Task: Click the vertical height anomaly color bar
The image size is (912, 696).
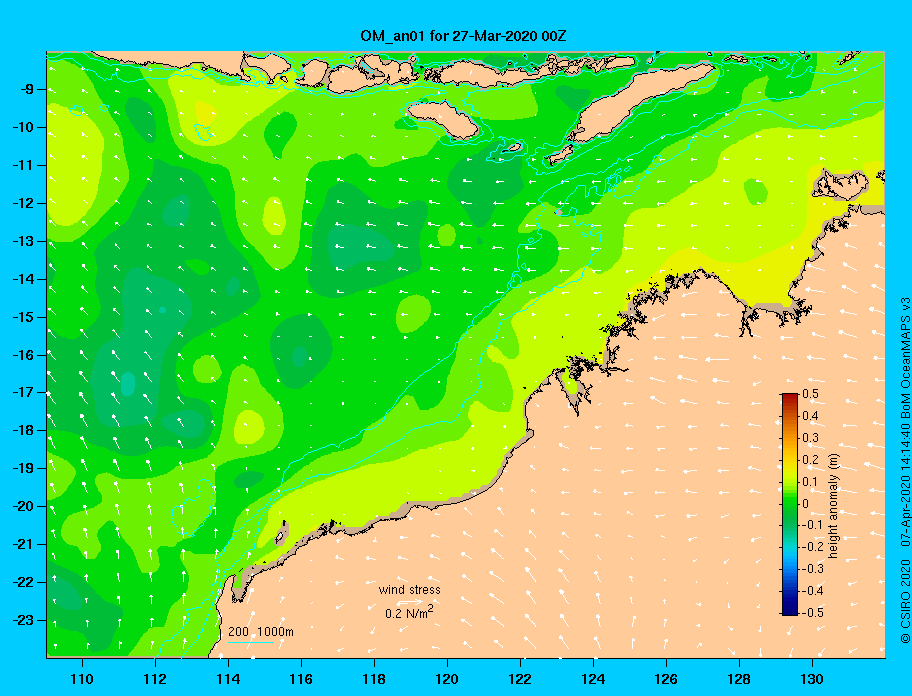Action: pos(790,504)
